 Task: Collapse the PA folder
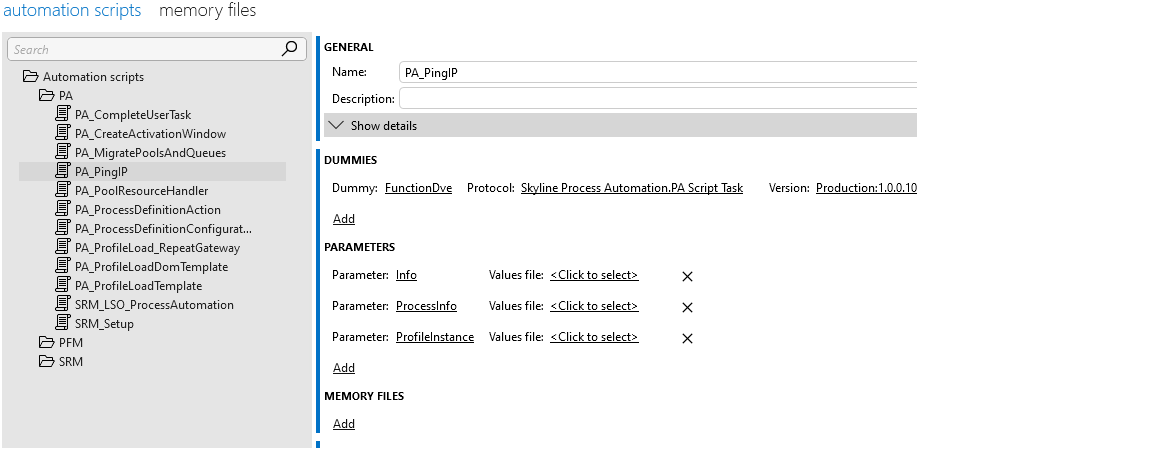(x=47, y=96)
